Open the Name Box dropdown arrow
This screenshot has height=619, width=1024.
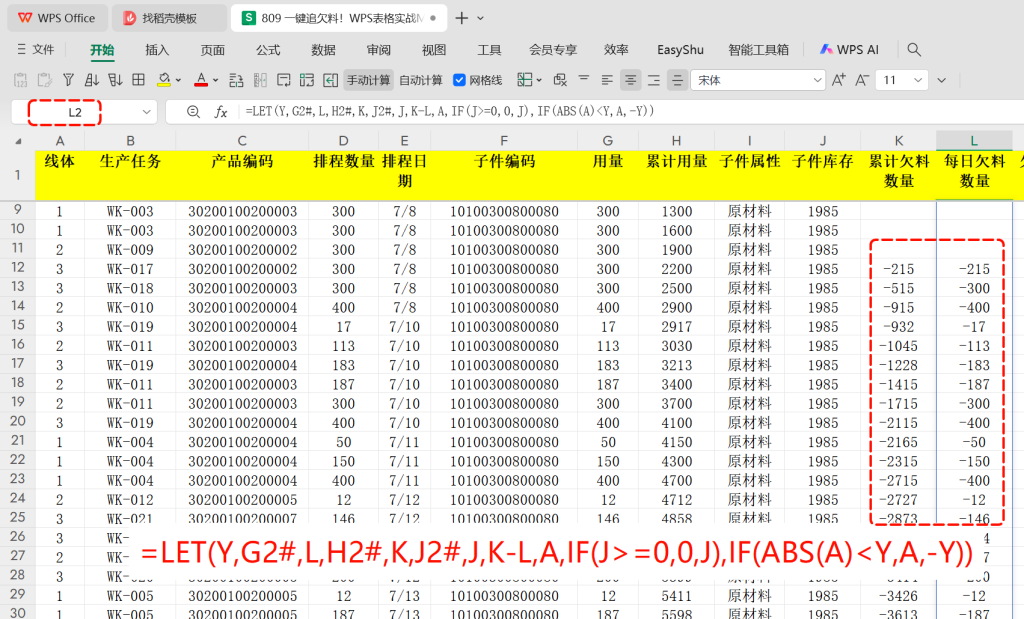146,112
